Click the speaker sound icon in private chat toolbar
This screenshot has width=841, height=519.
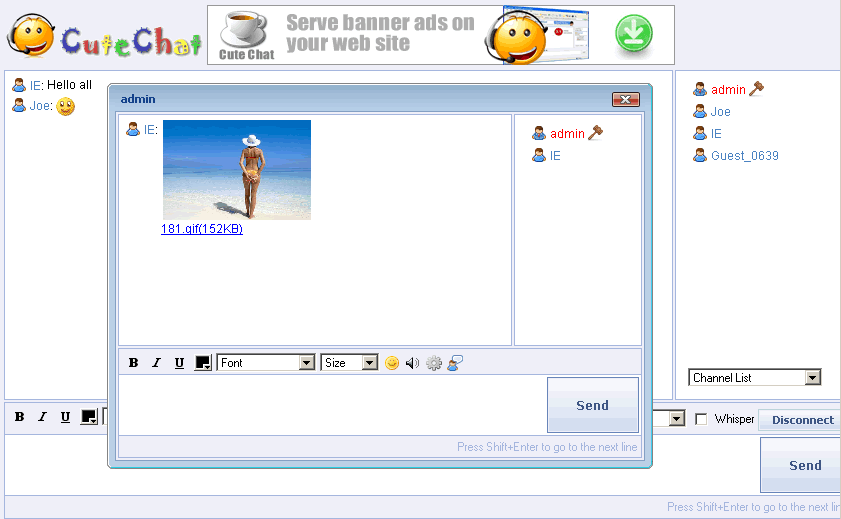(x=412, y=363)
